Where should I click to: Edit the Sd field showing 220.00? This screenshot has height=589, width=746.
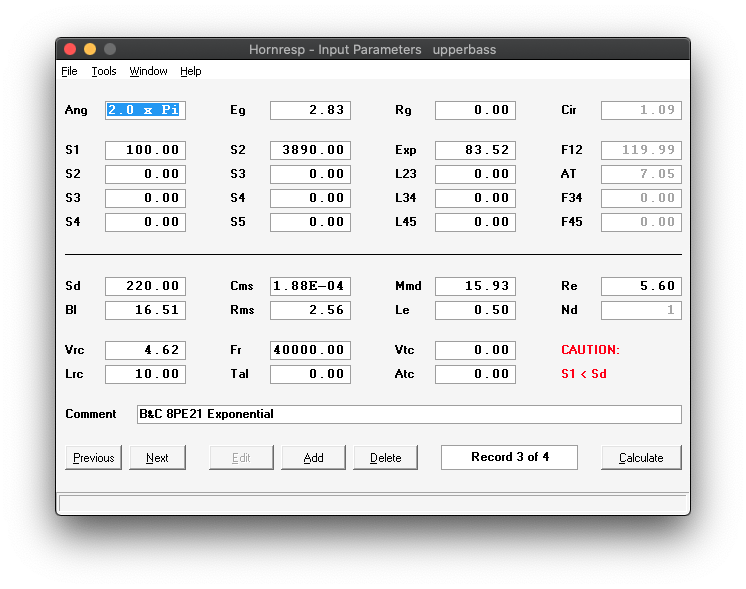(x=146, y=286)
